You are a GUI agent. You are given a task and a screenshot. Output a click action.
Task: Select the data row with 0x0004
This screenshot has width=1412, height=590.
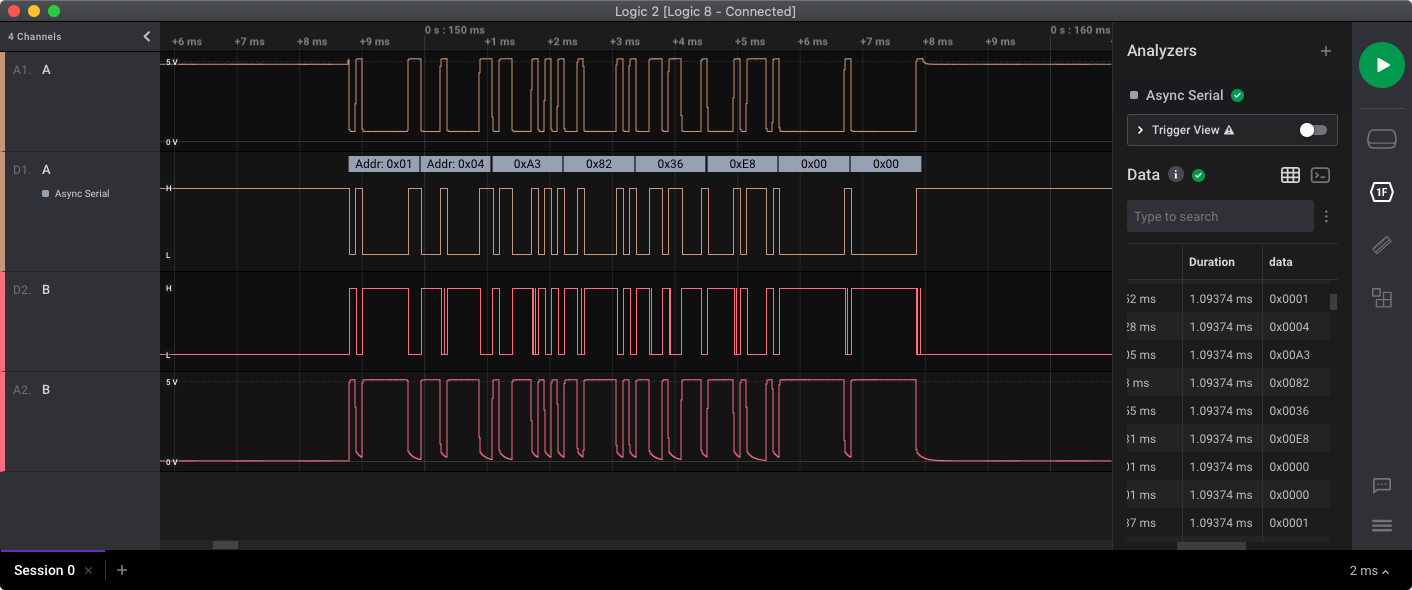point(1228,327)
